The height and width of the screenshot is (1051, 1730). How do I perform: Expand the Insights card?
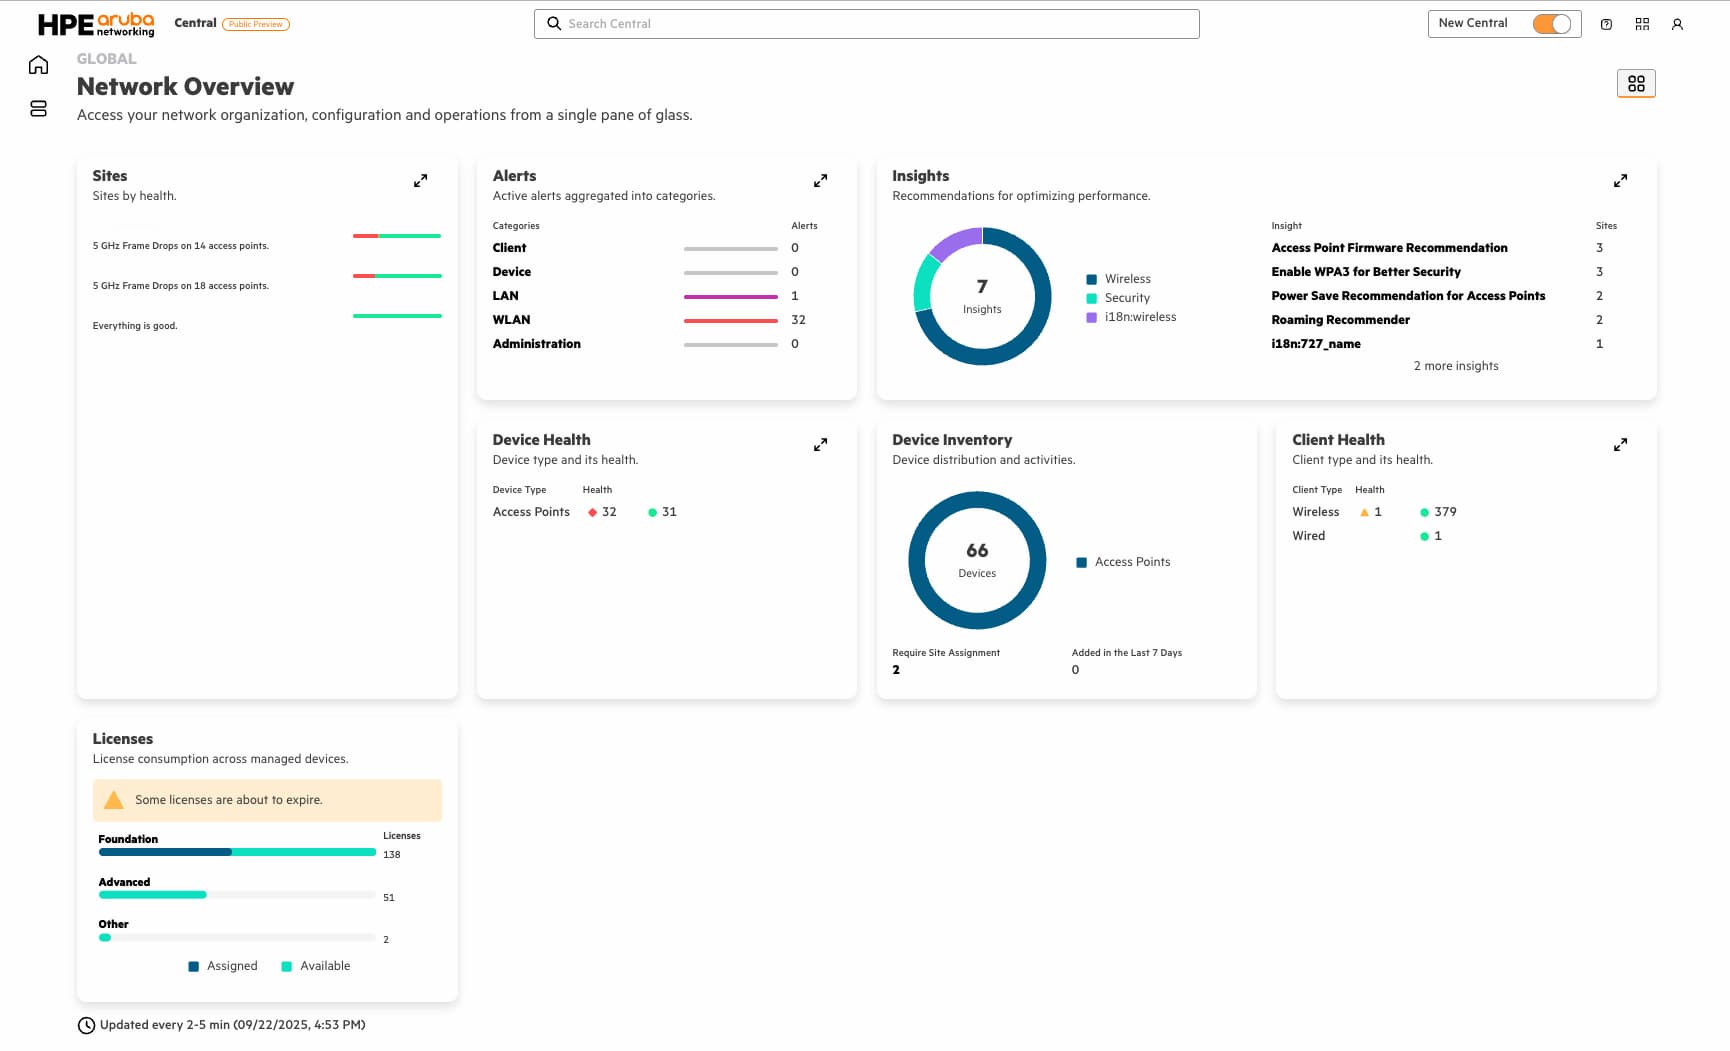coord(1620,181)
